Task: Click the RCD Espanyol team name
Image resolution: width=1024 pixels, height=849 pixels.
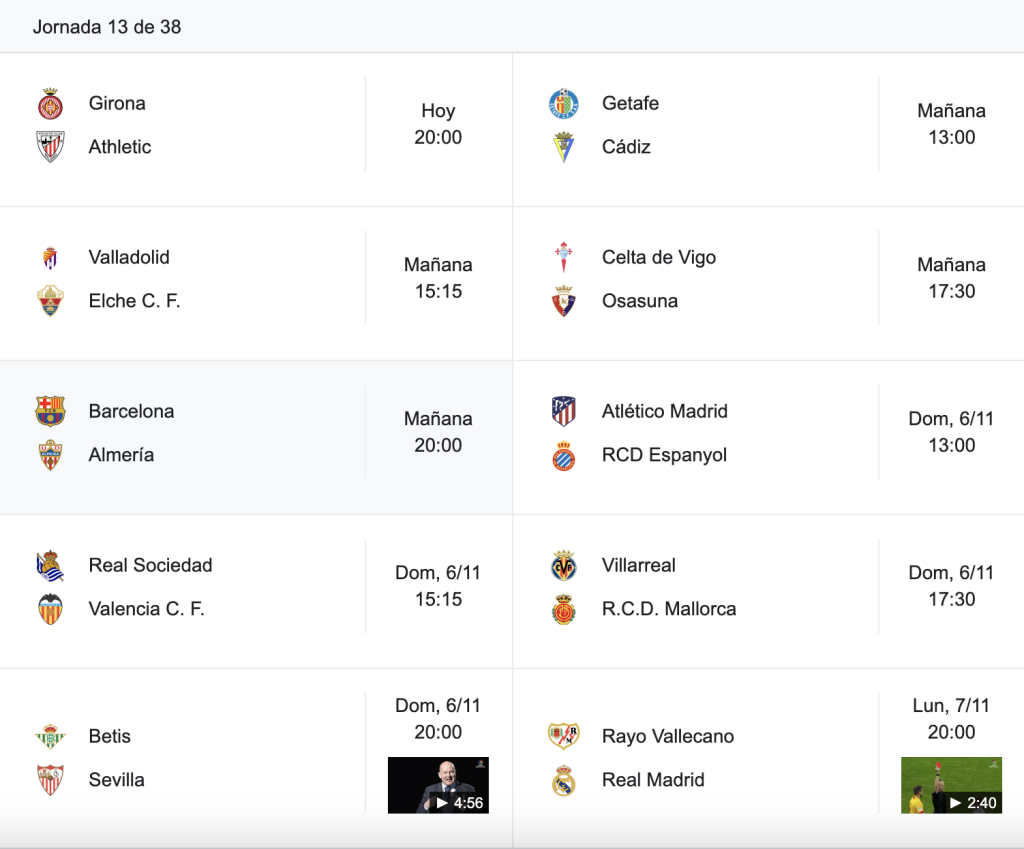Action: [x=664, y=455]
